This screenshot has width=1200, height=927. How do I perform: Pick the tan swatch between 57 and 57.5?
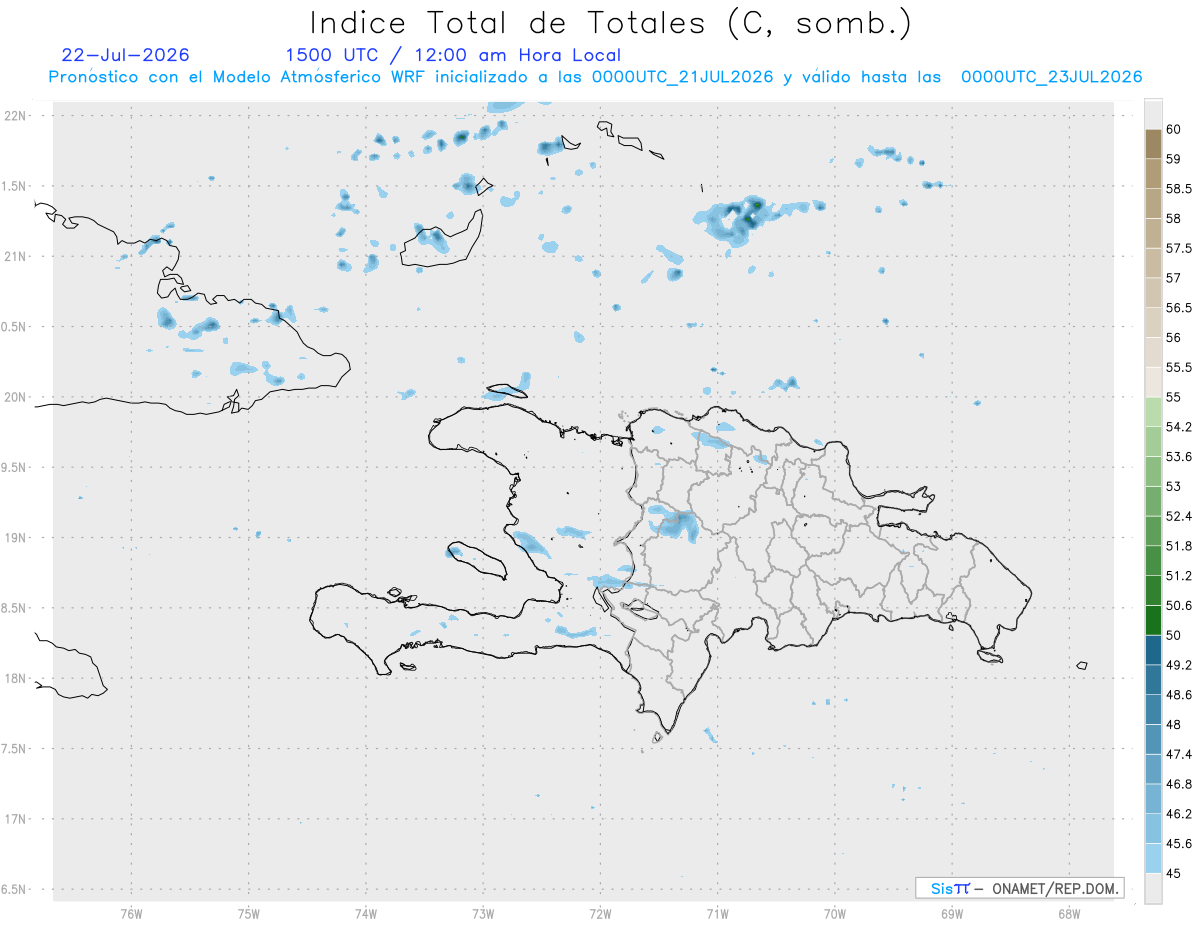point(1153,263)
